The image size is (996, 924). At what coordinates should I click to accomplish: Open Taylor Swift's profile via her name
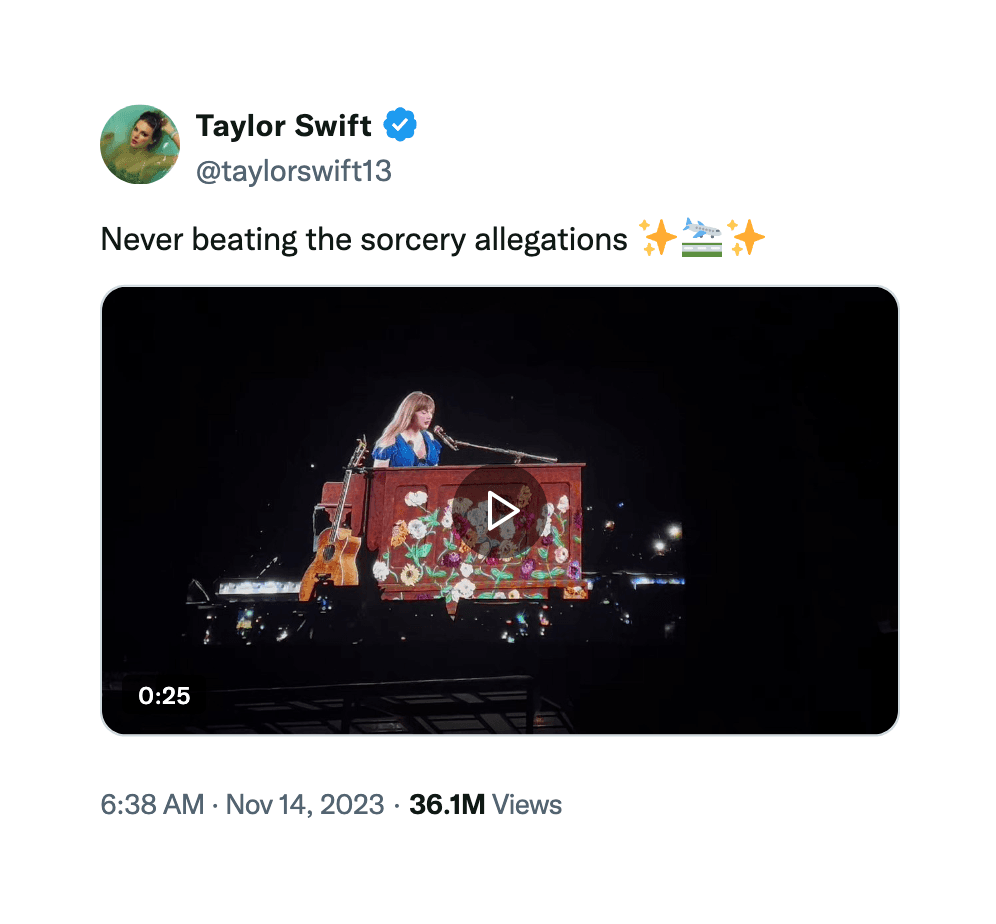(x=284, y=125)
